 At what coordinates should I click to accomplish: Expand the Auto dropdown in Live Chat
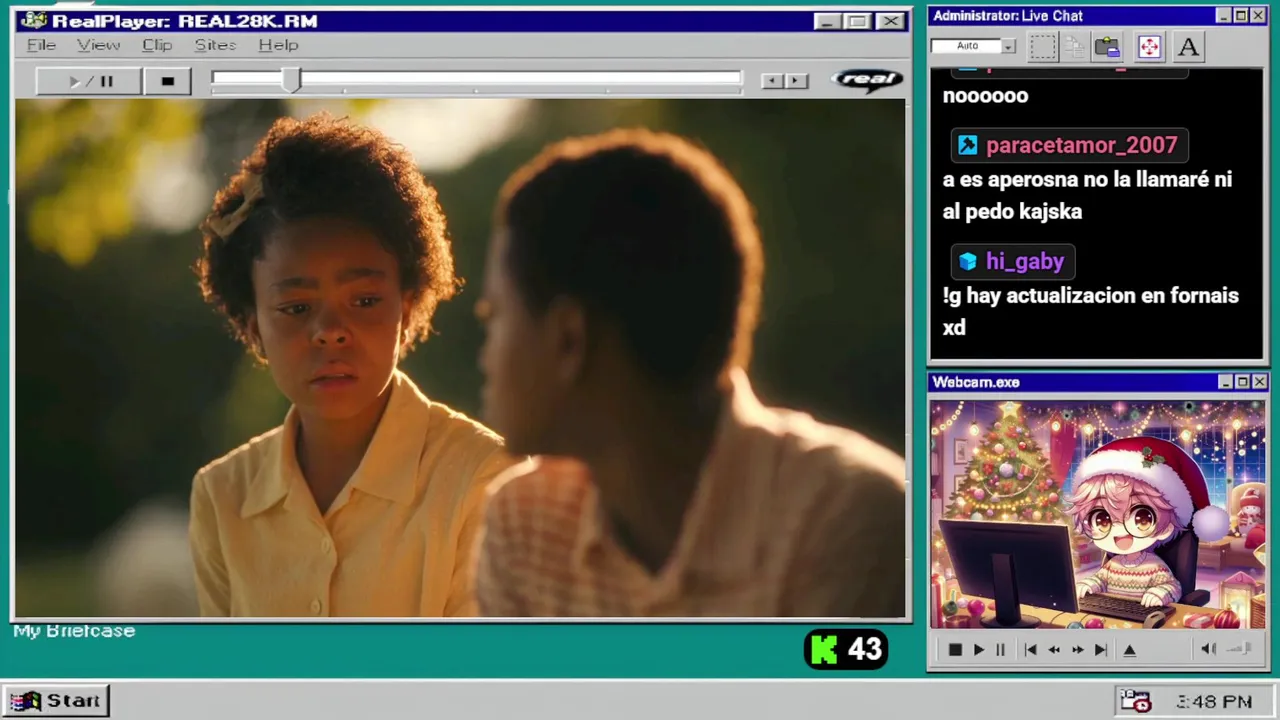click(1009, 46)
